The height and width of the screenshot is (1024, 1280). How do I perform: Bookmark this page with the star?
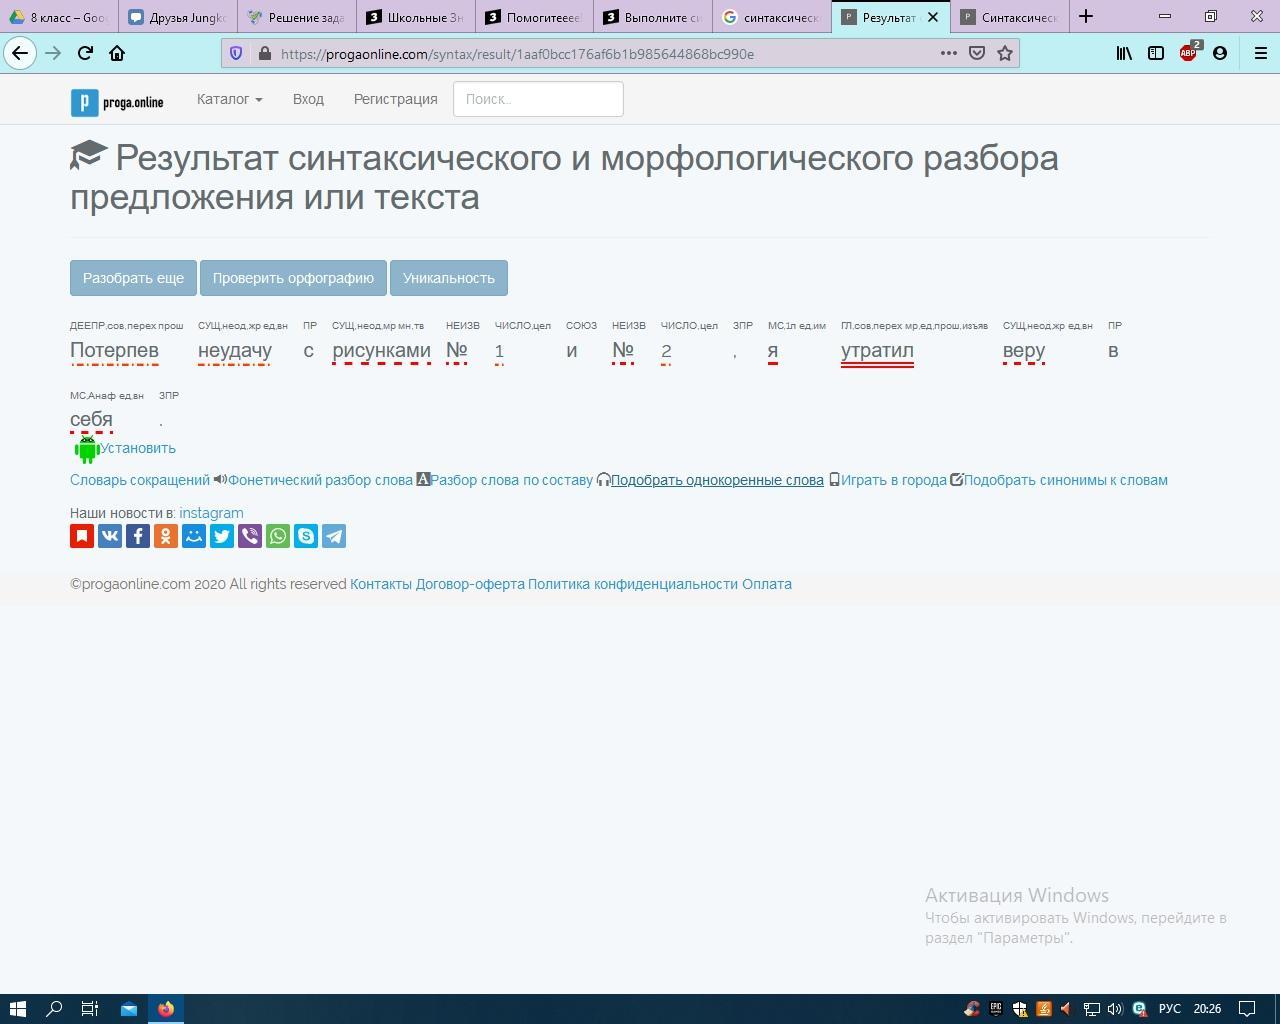coord(1005,53)
